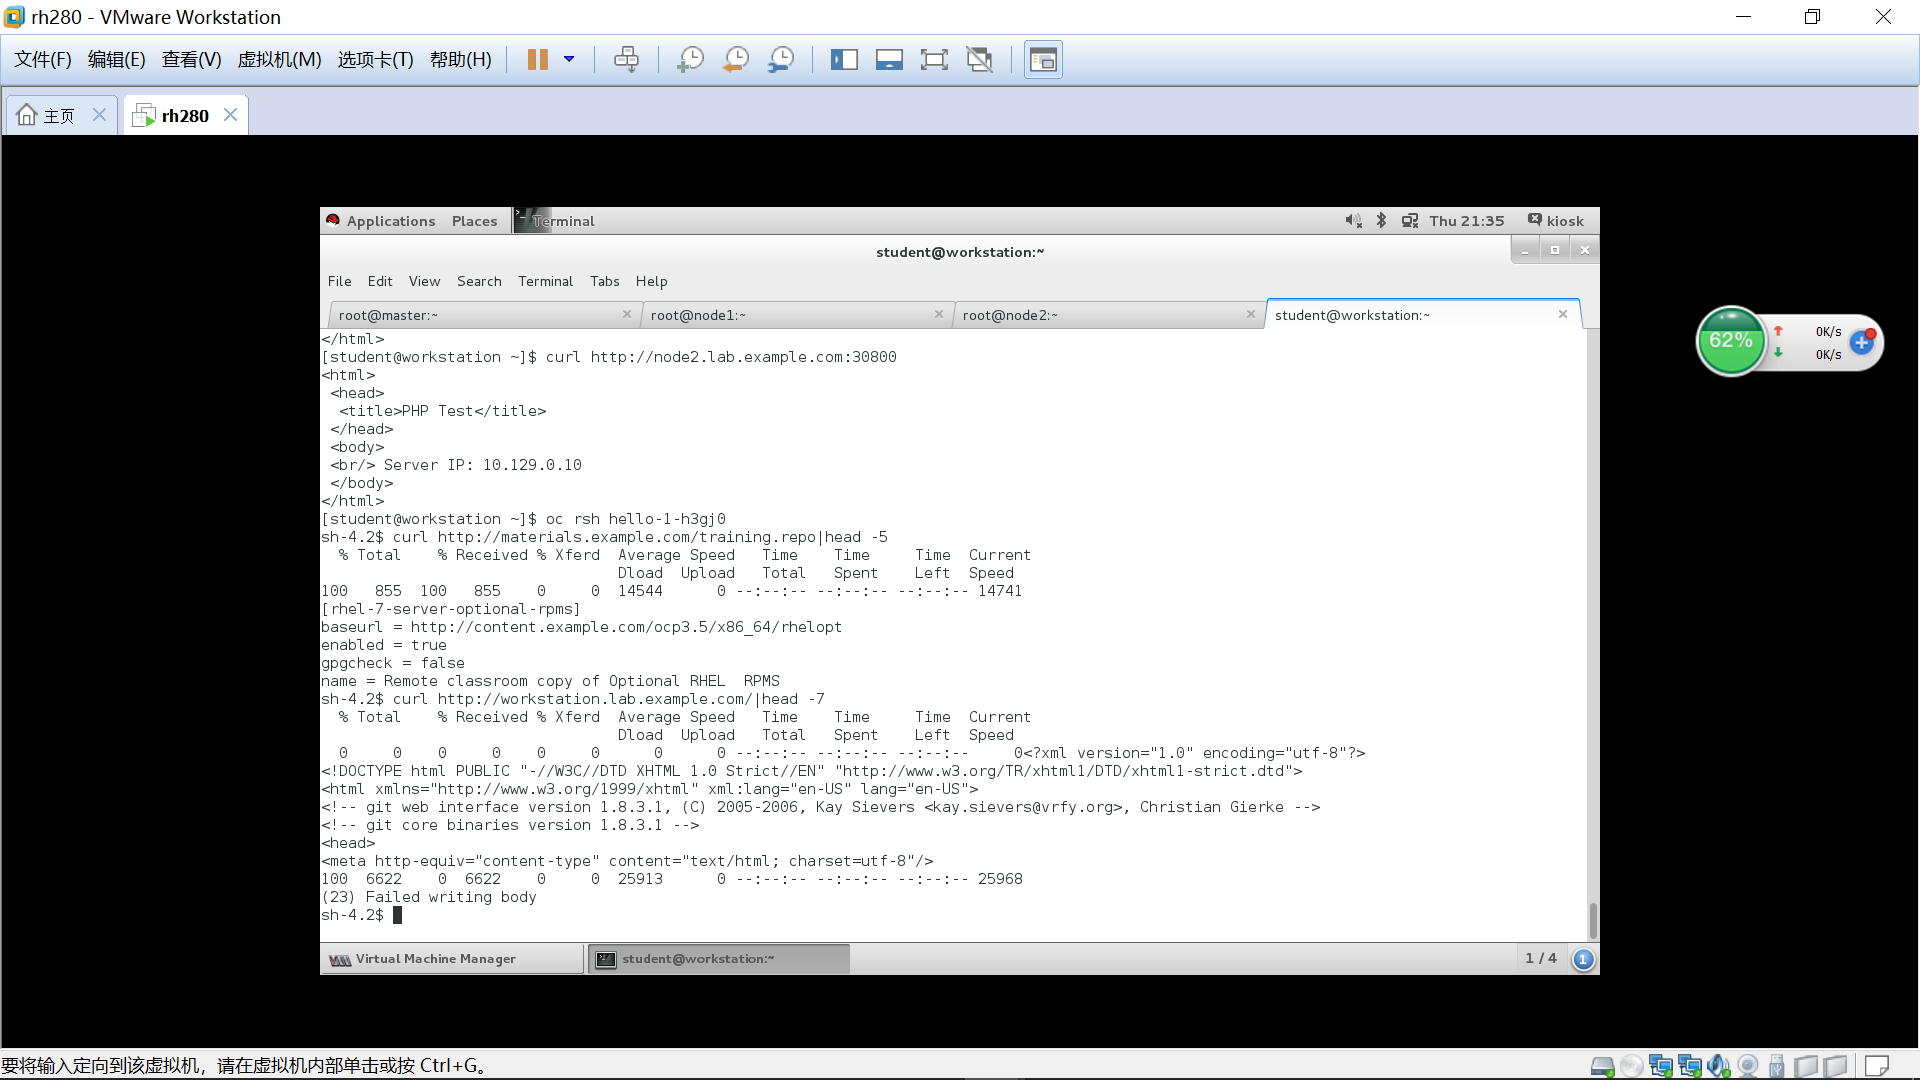Click the console view toolbar button
Viewport: 1920px width, 1080px height.
(1043, 60)
